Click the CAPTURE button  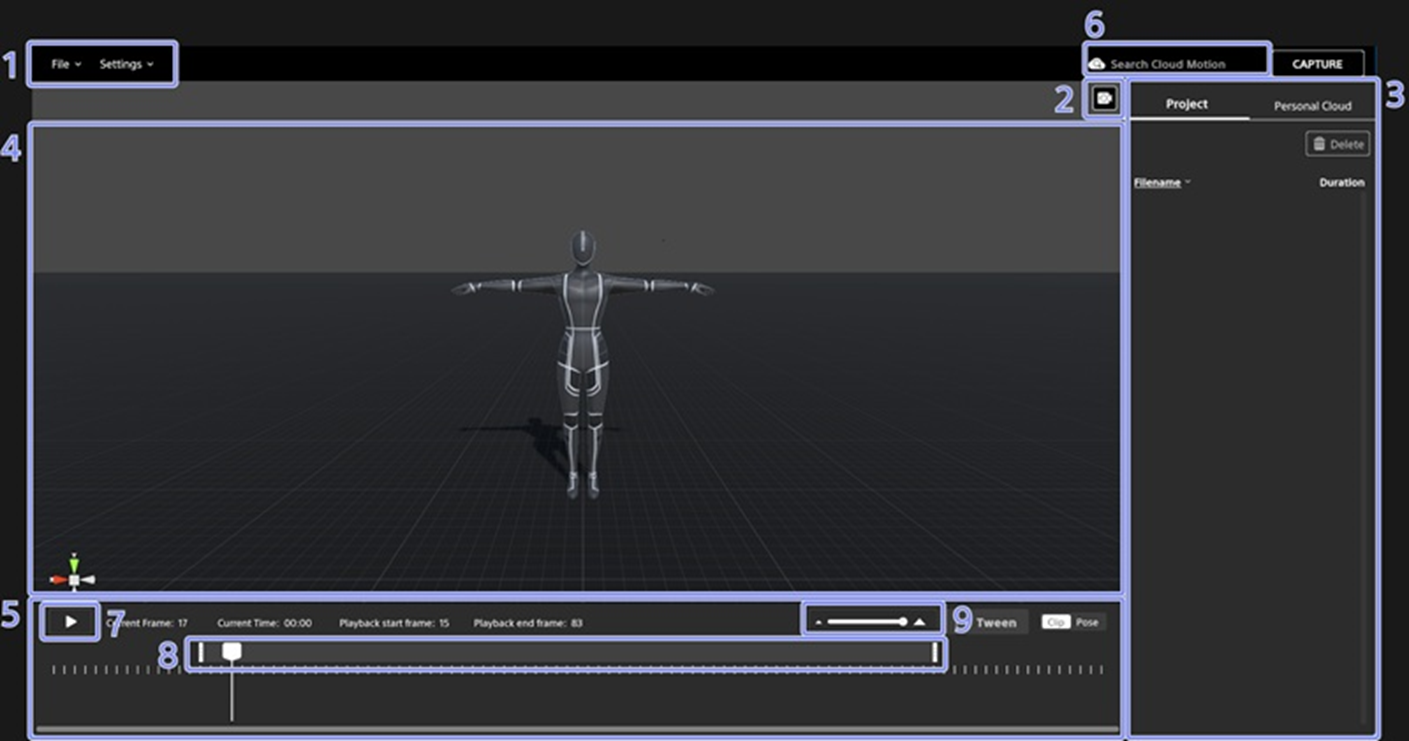click(1317, 63)
